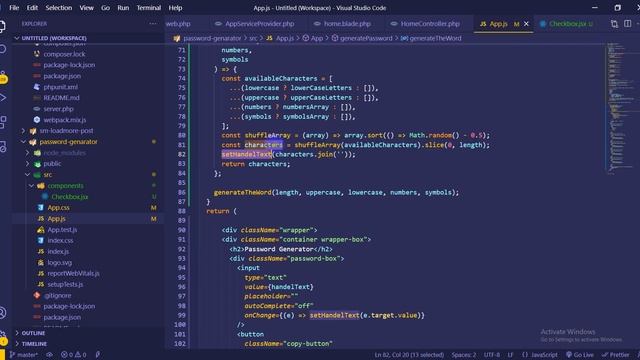640x360 pixels.
Task: Click the generateTheWord breadcrumb
Action: [431, 38]
